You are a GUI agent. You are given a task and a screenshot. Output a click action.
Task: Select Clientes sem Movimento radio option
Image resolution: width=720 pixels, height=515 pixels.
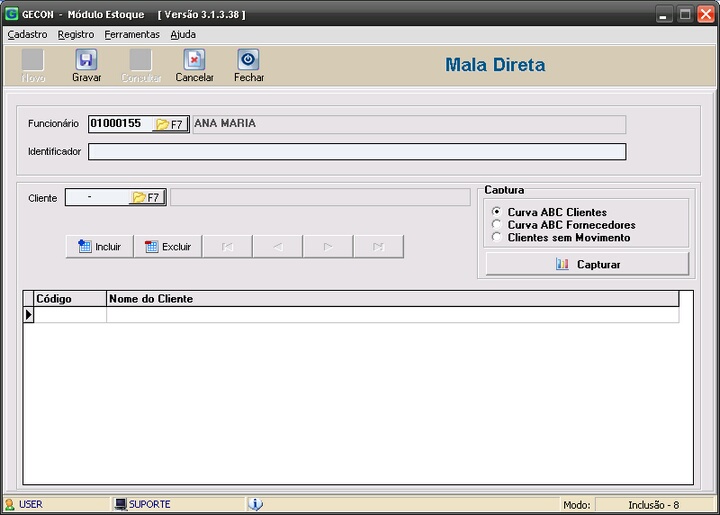(497, 237)
